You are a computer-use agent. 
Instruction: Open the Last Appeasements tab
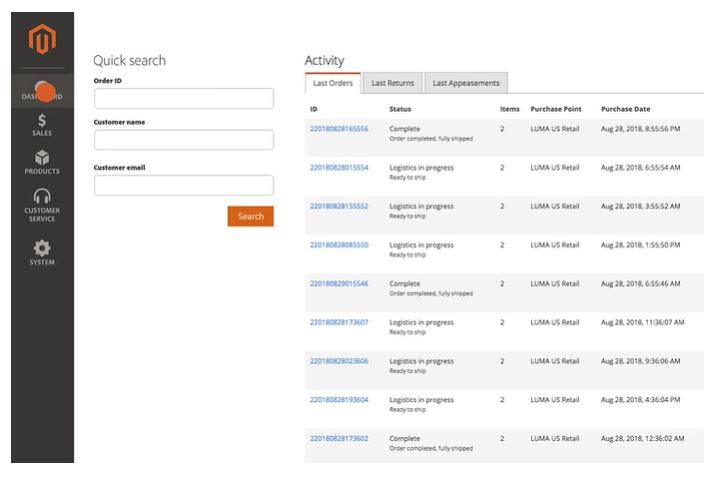point(467,83)
